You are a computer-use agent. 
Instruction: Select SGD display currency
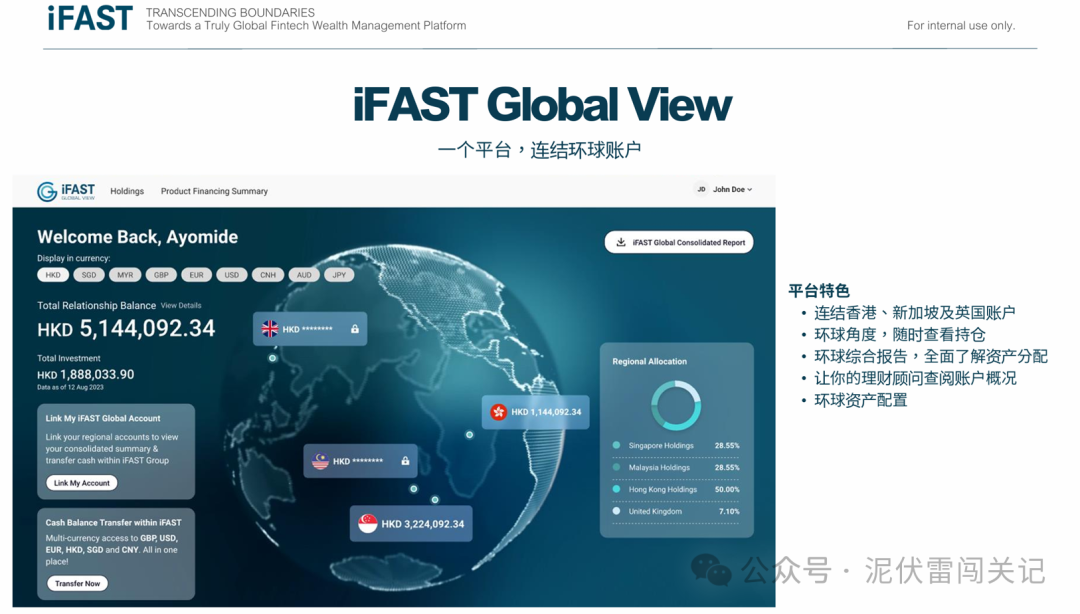(89, 275)
